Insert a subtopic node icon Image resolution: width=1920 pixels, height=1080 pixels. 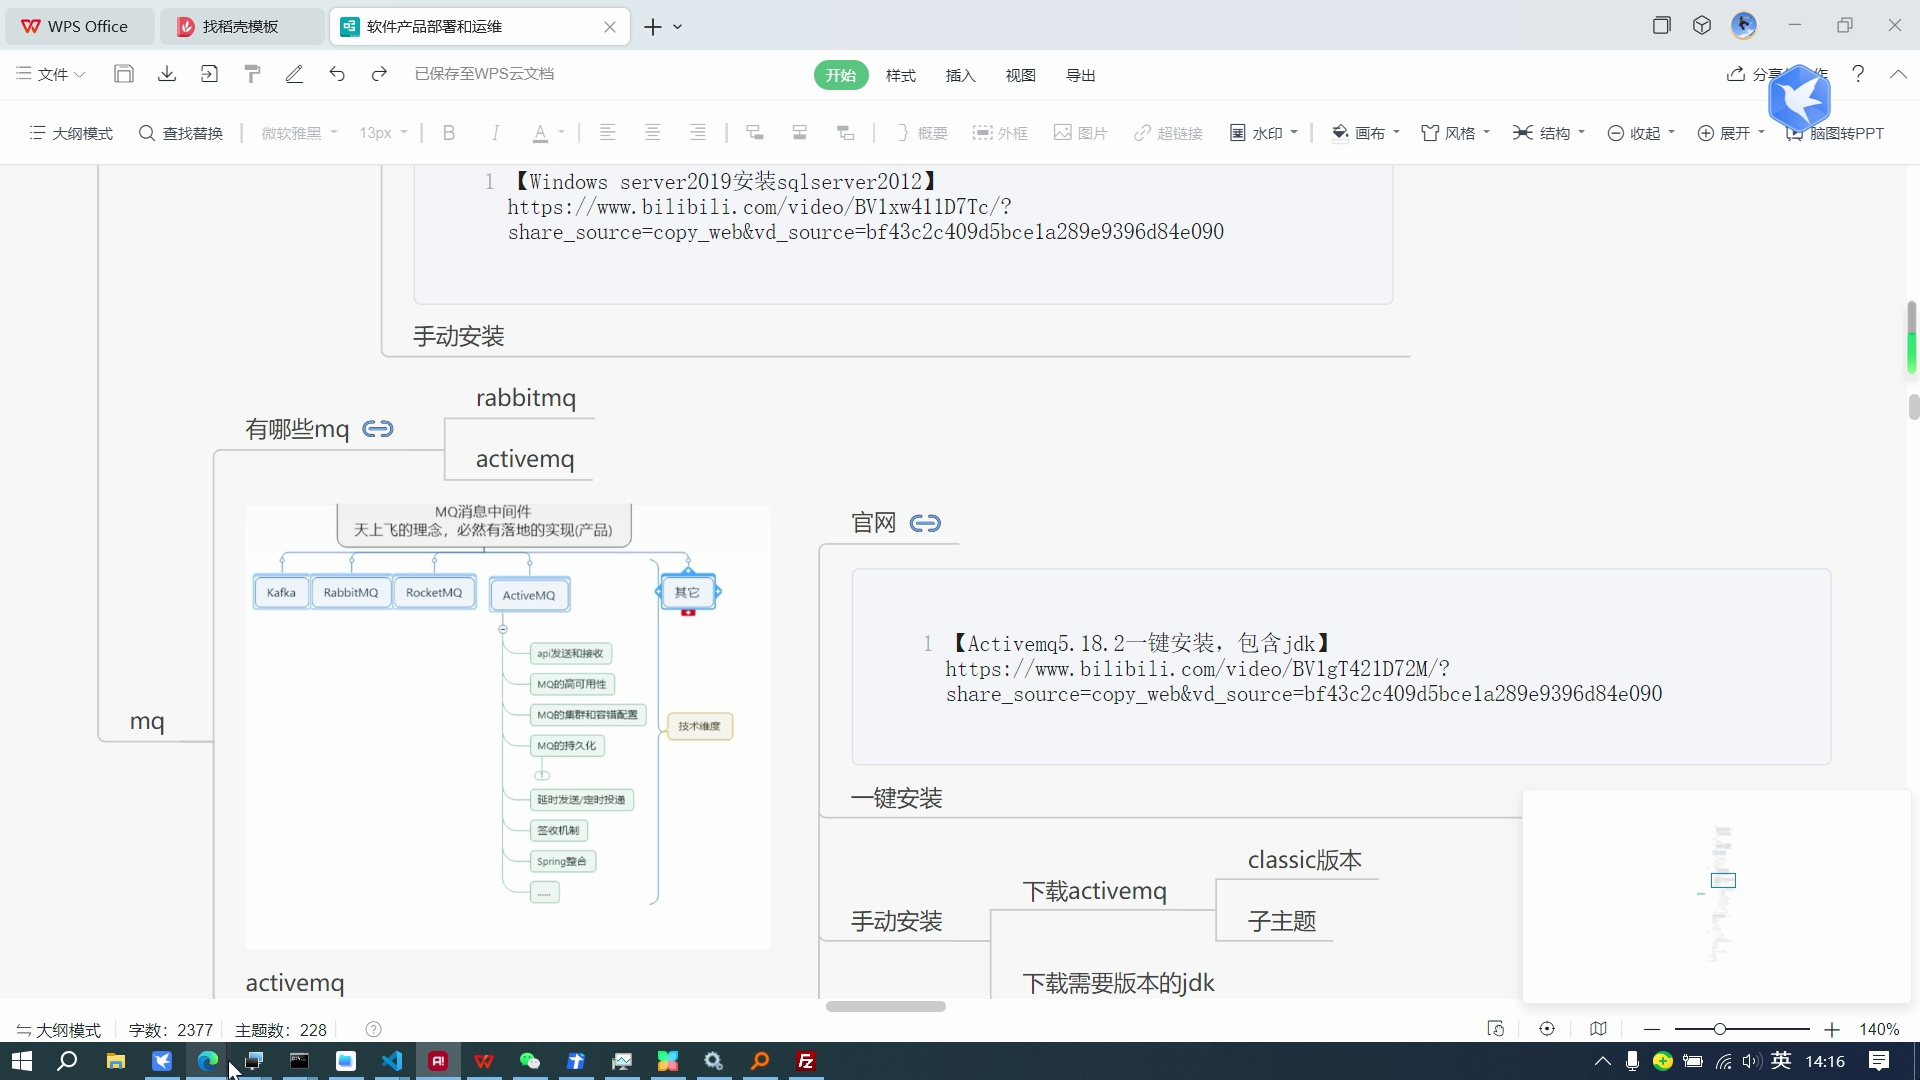click(755, 132)
